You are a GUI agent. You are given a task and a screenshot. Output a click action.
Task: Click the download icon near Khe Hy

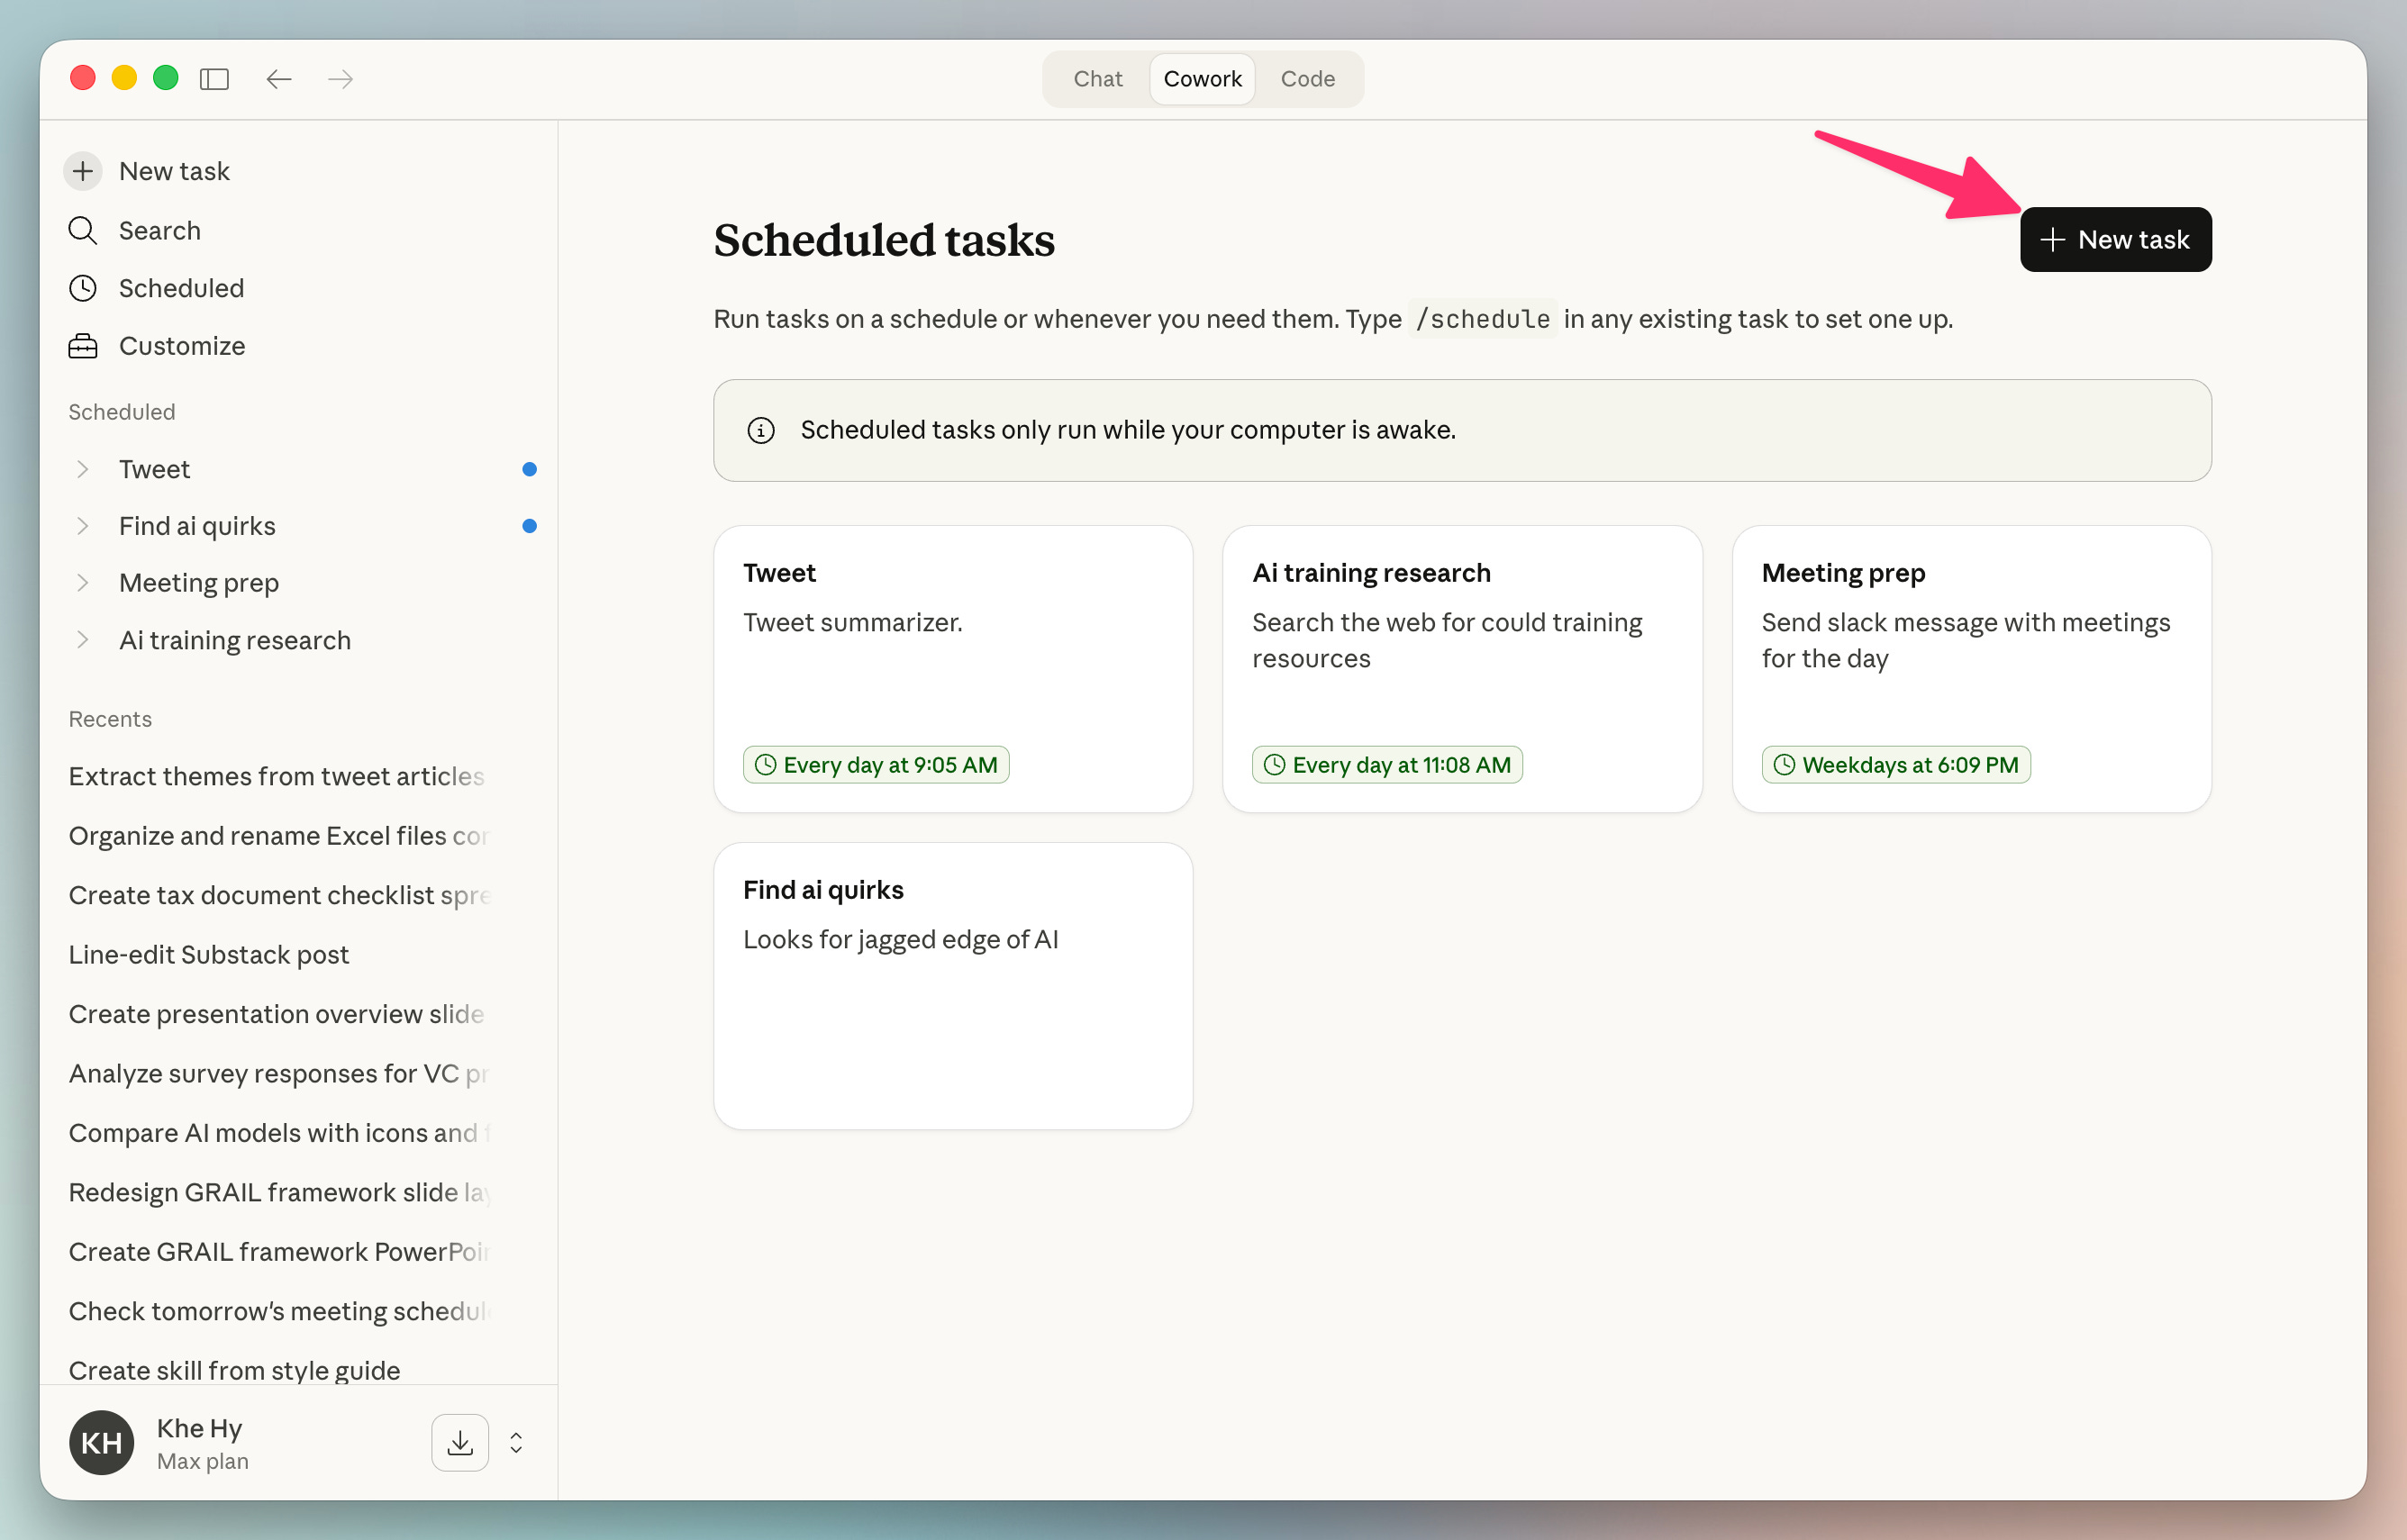pyautogui.click(x=460, y=1442)
